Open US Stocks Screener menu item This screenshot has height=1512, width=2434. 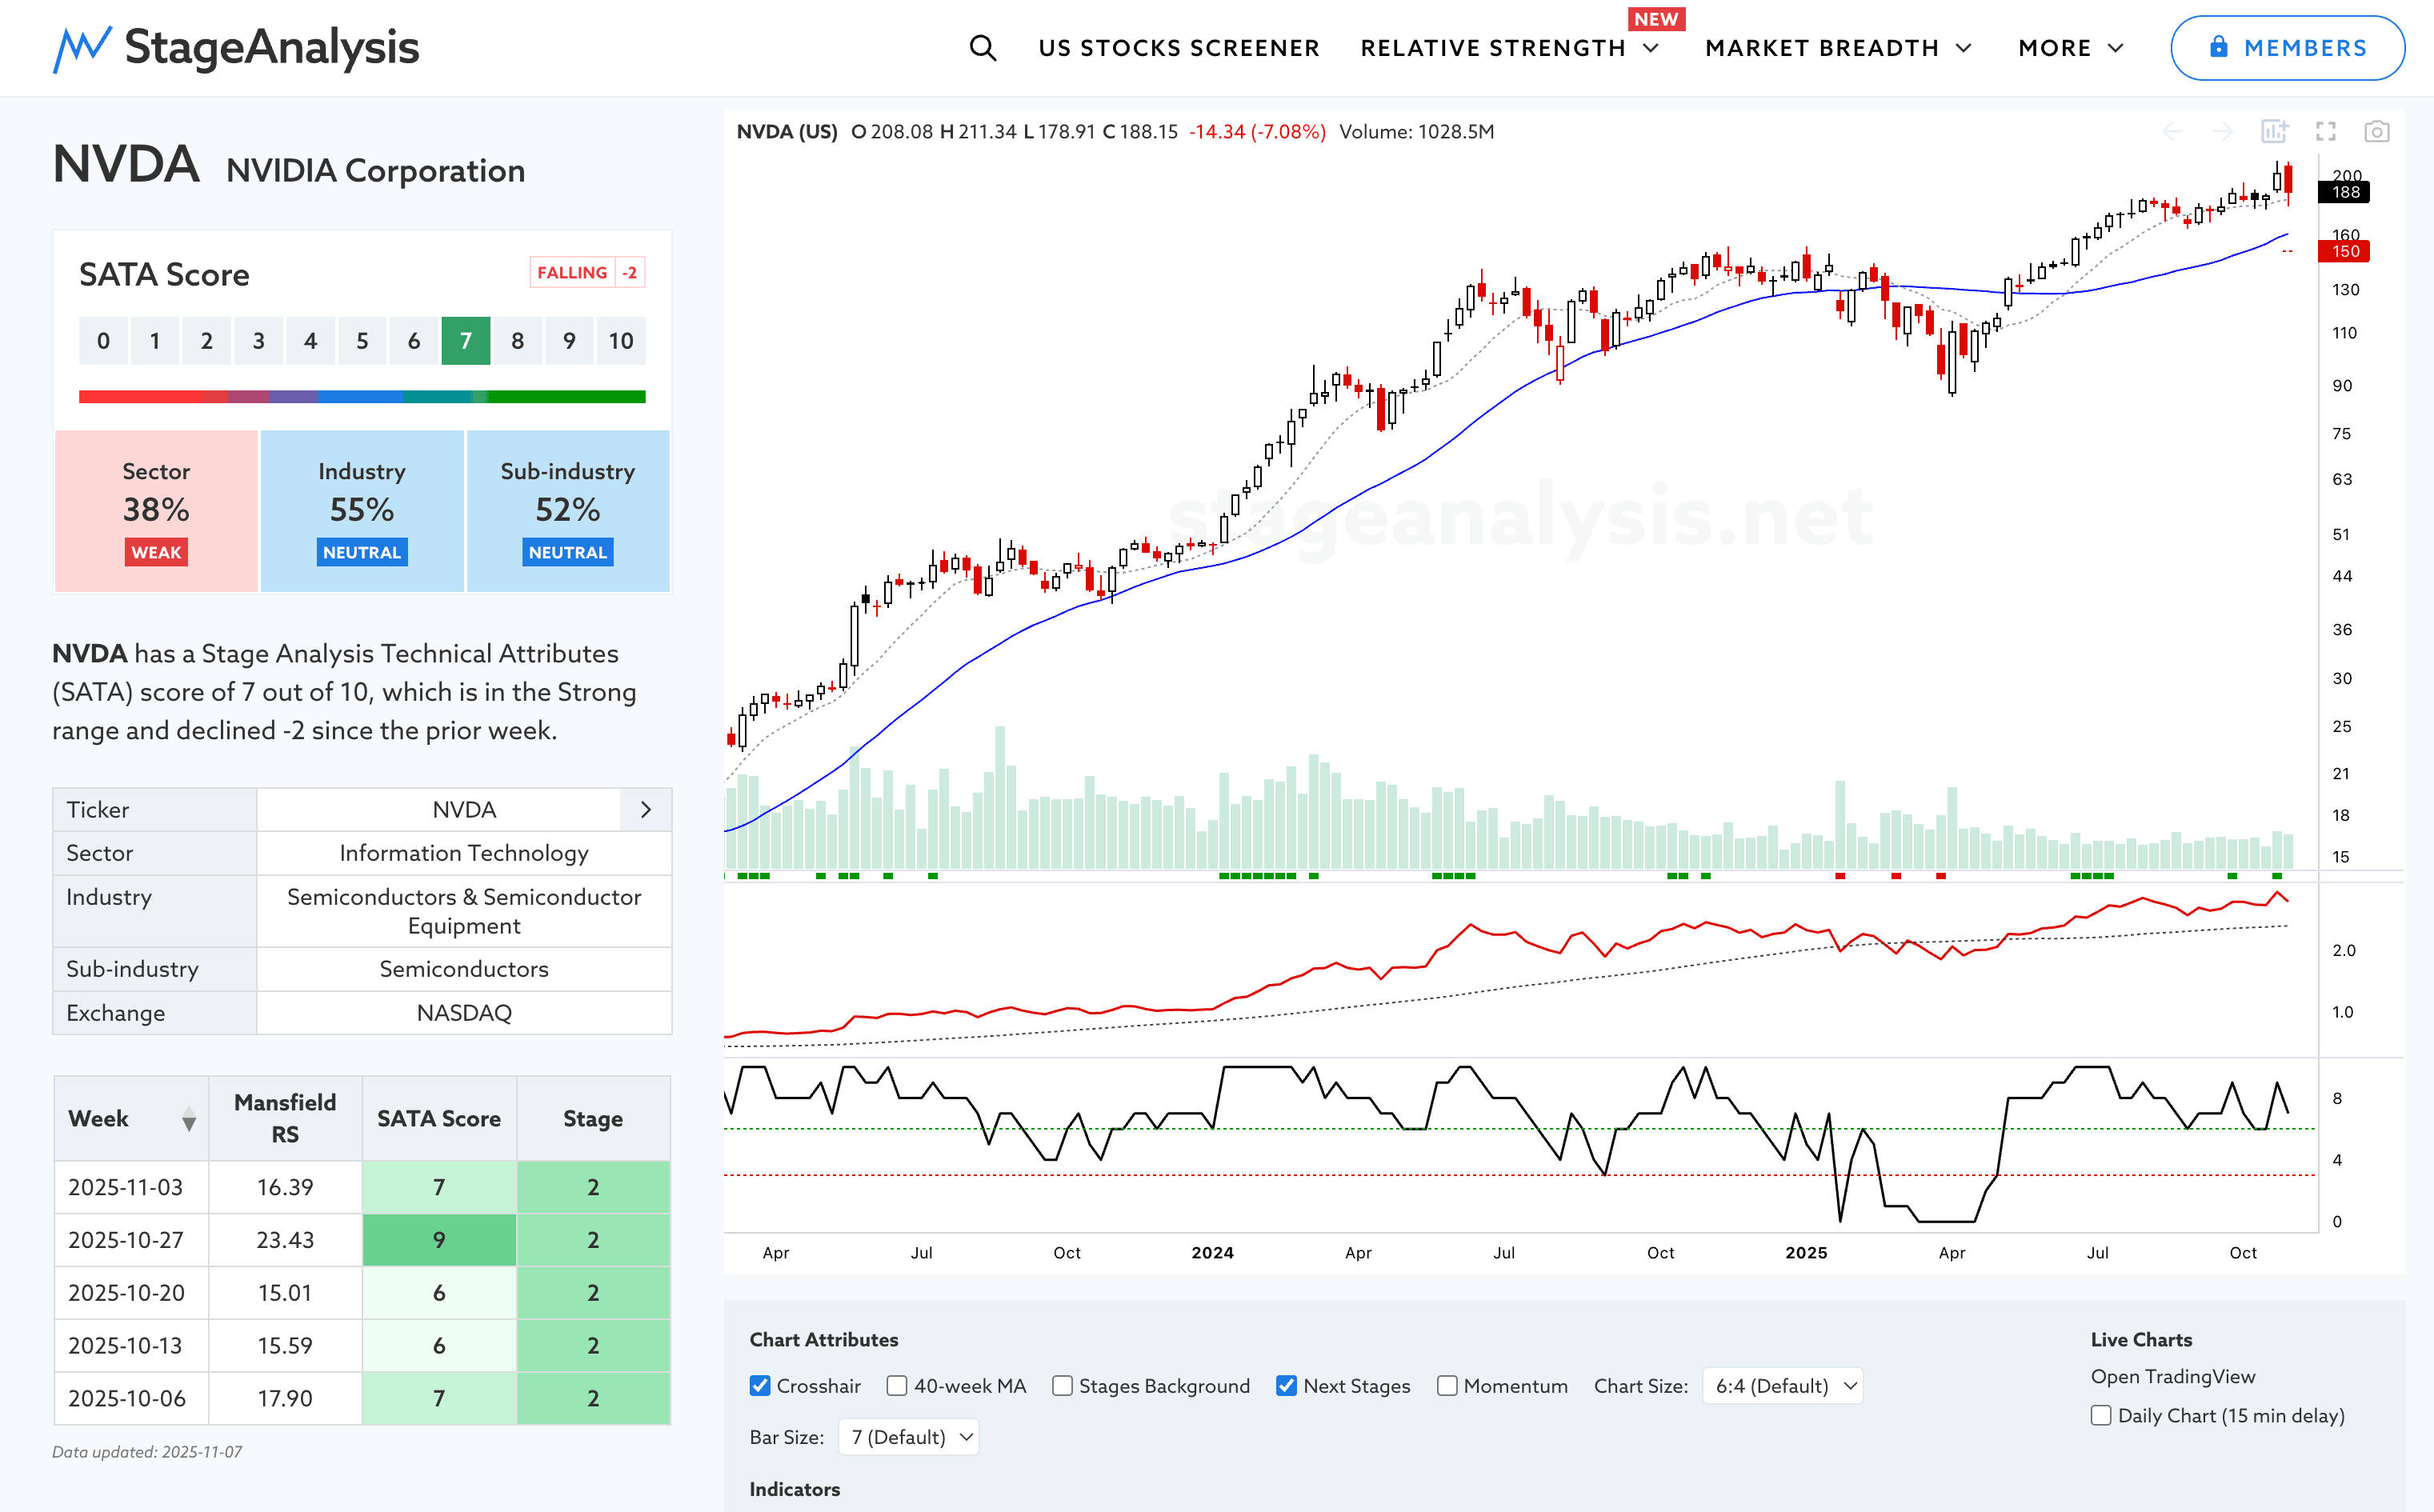[1179, 48]
